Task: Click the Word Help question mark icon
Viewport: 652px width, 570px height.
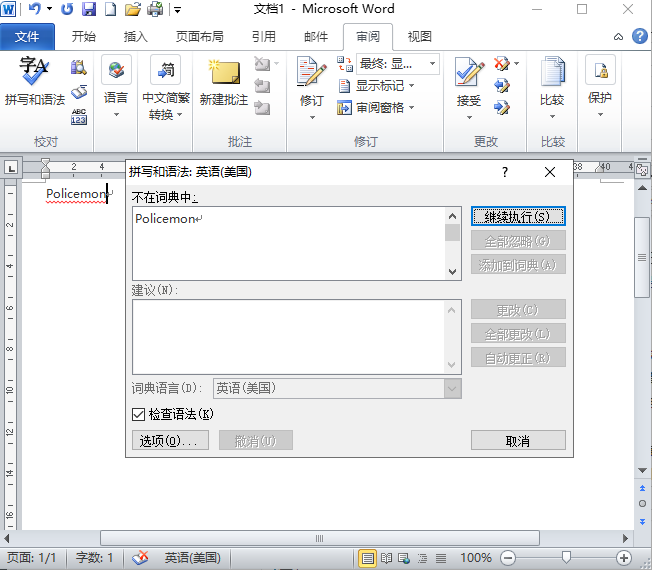Action: coord(640,37)
